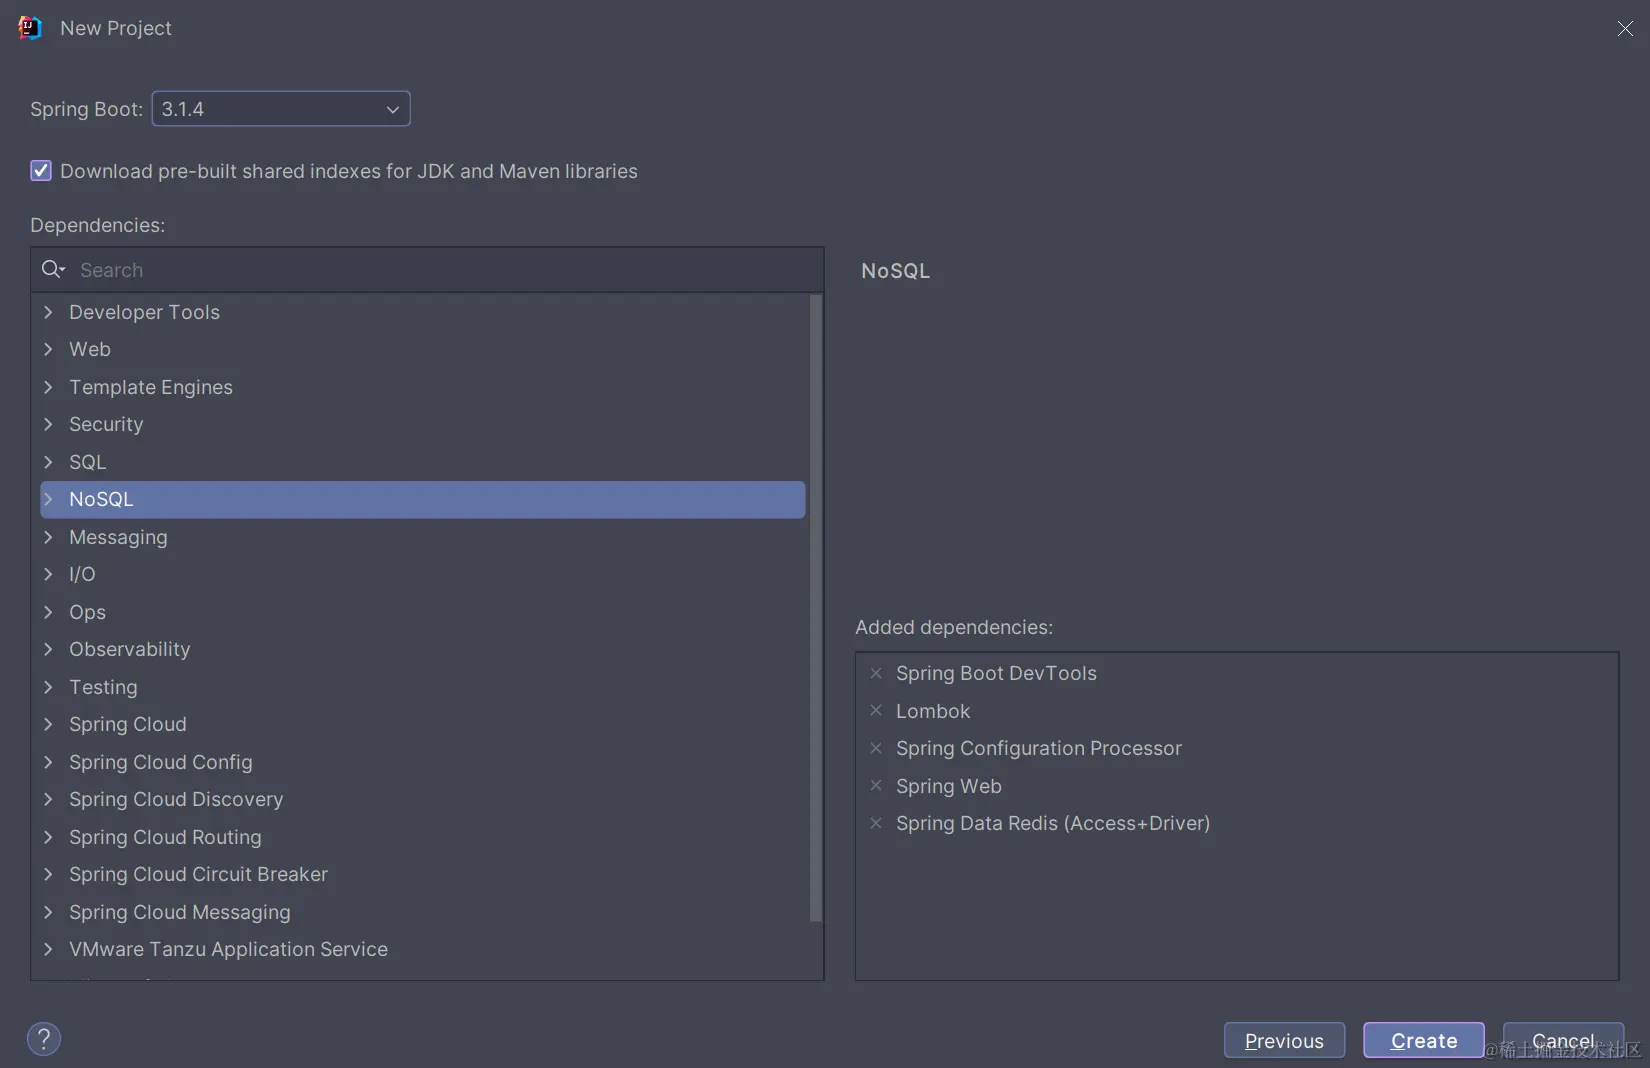Expand the Observability category chevron

tap(48, 649)
